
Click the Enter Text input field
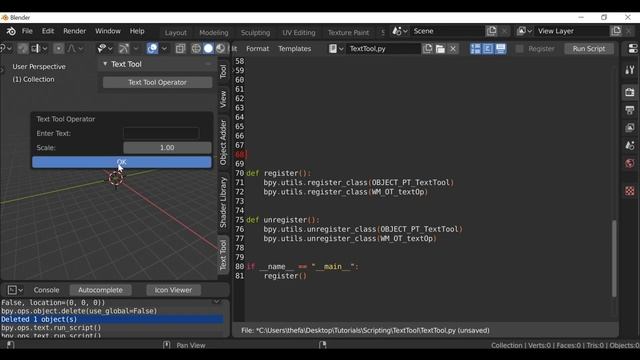(161, 133)
